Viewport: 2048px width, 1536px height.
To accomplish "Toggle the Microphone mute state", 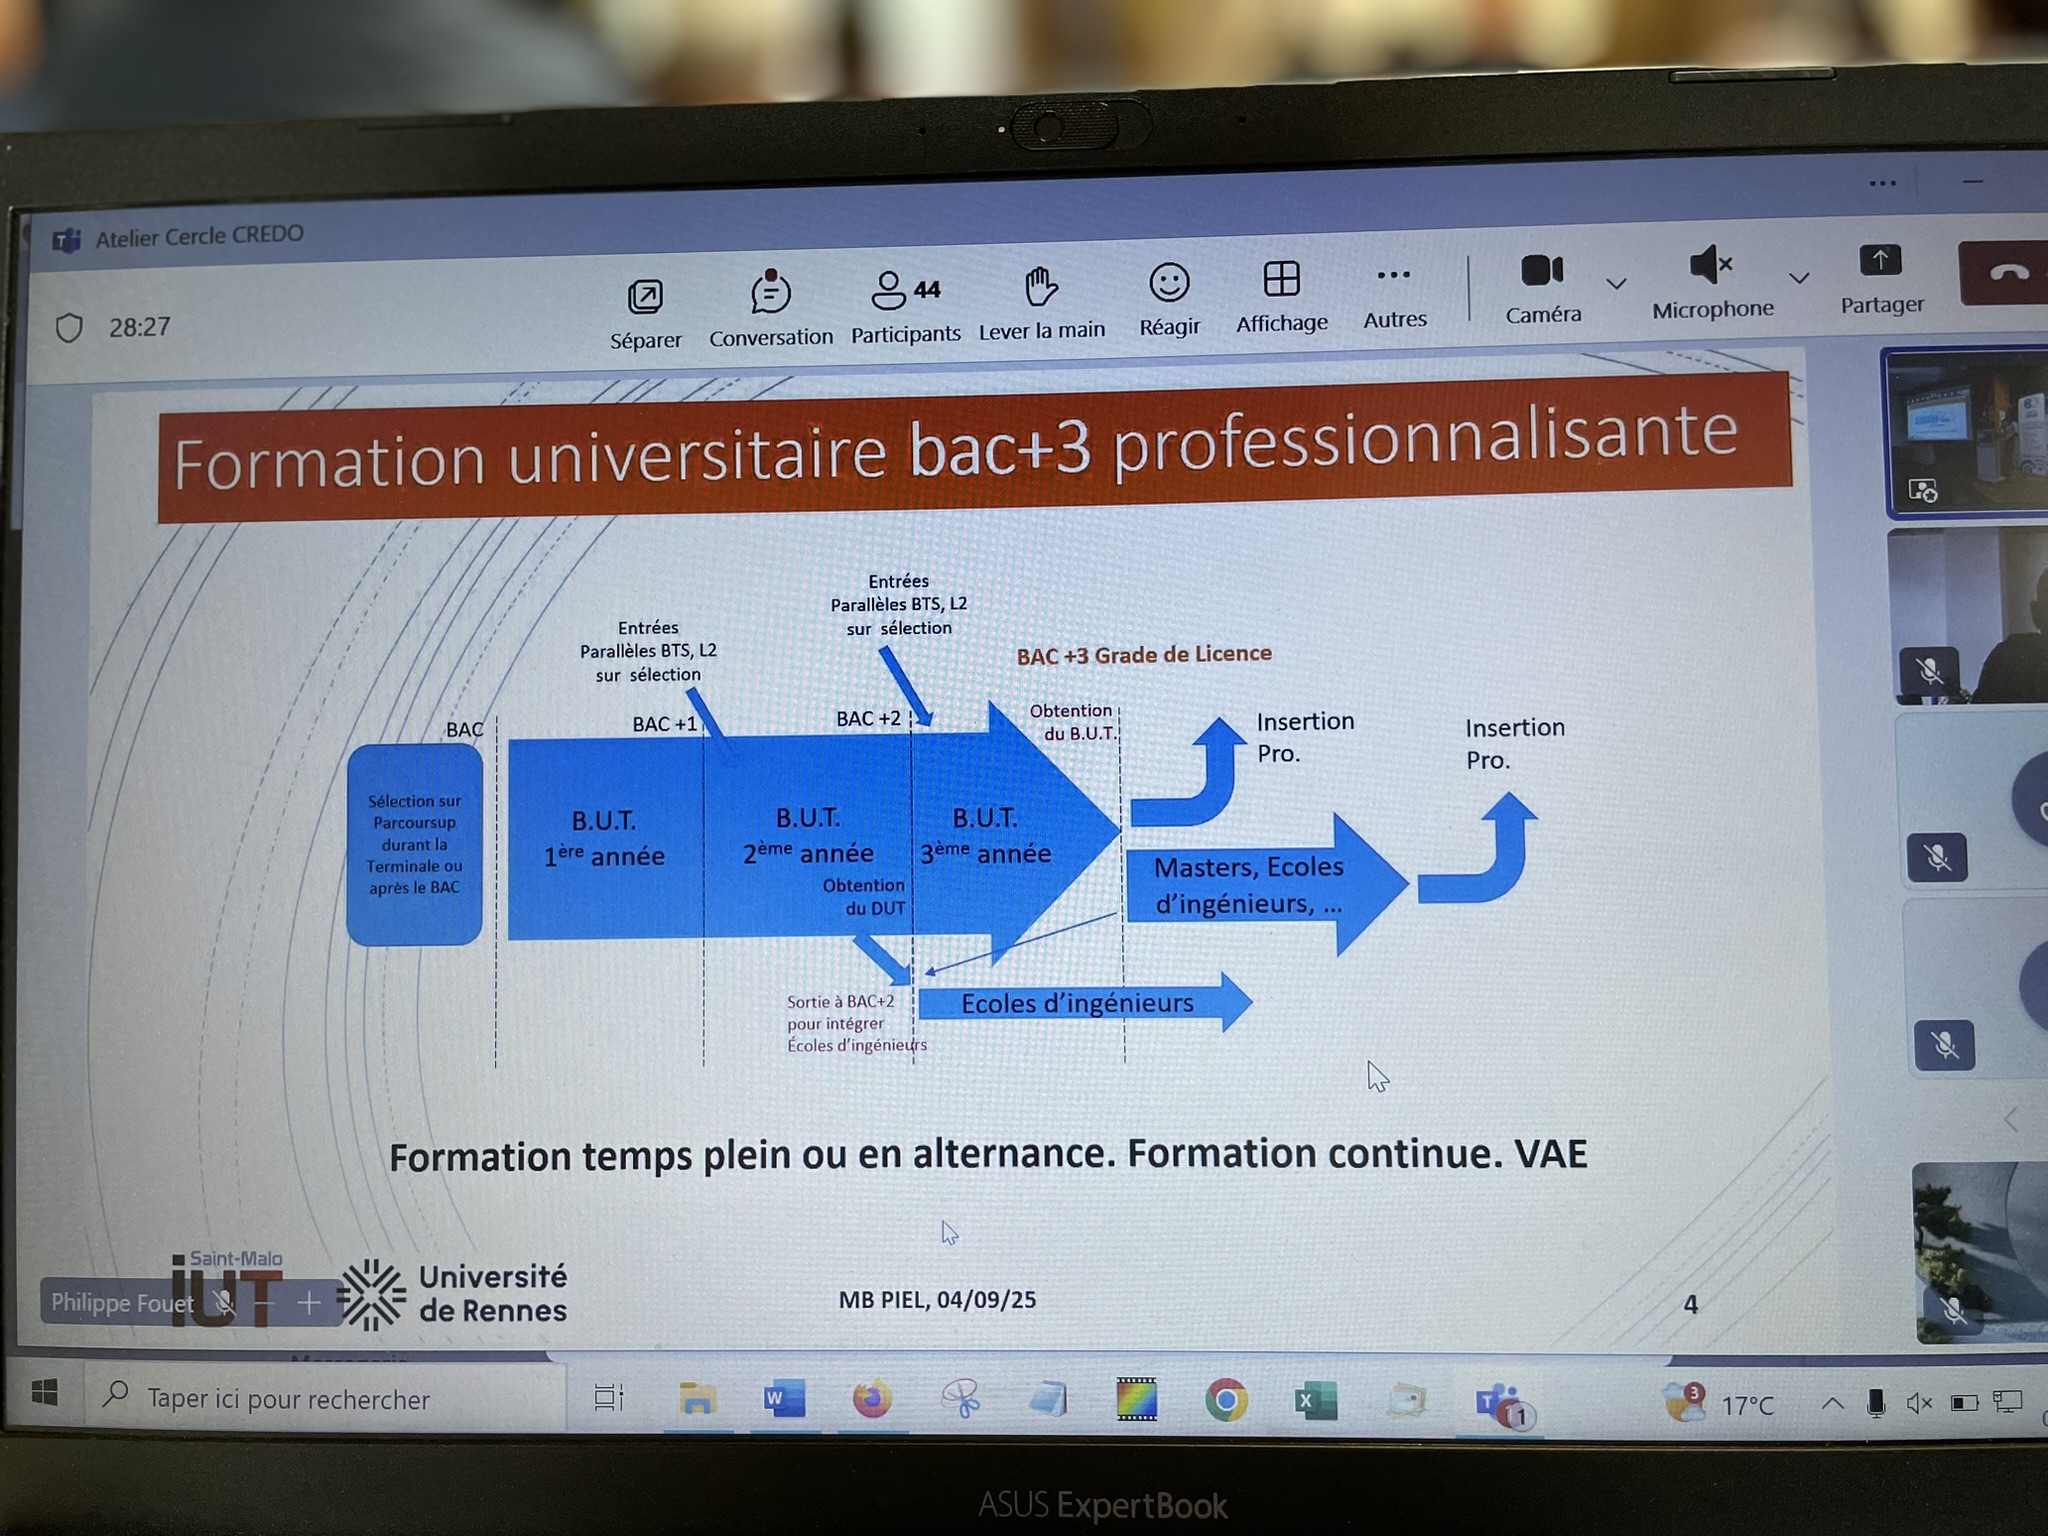I will [x=1709, y=266].
